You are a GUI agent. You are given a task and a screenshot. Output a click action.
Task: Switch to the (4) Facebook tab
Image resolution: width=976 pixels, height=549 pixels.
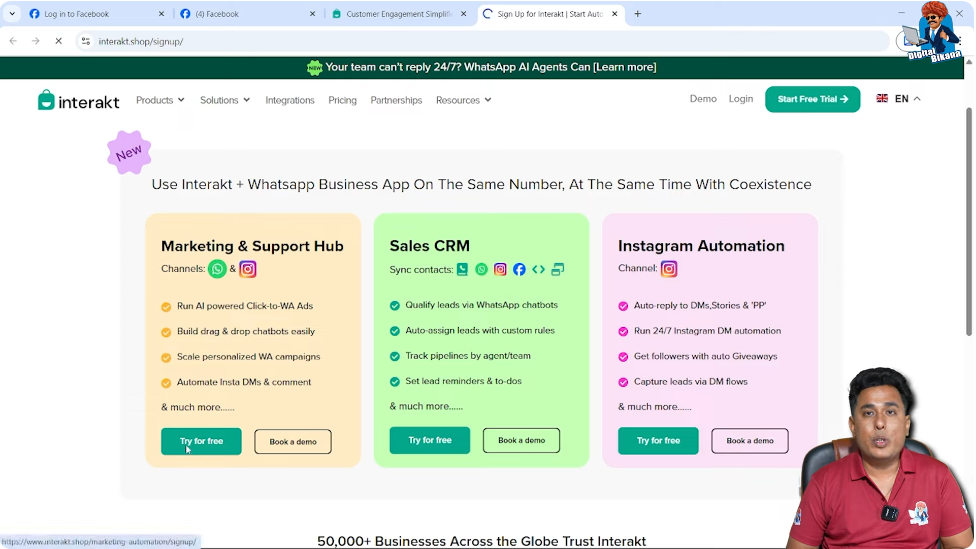[x=246, y=14]
